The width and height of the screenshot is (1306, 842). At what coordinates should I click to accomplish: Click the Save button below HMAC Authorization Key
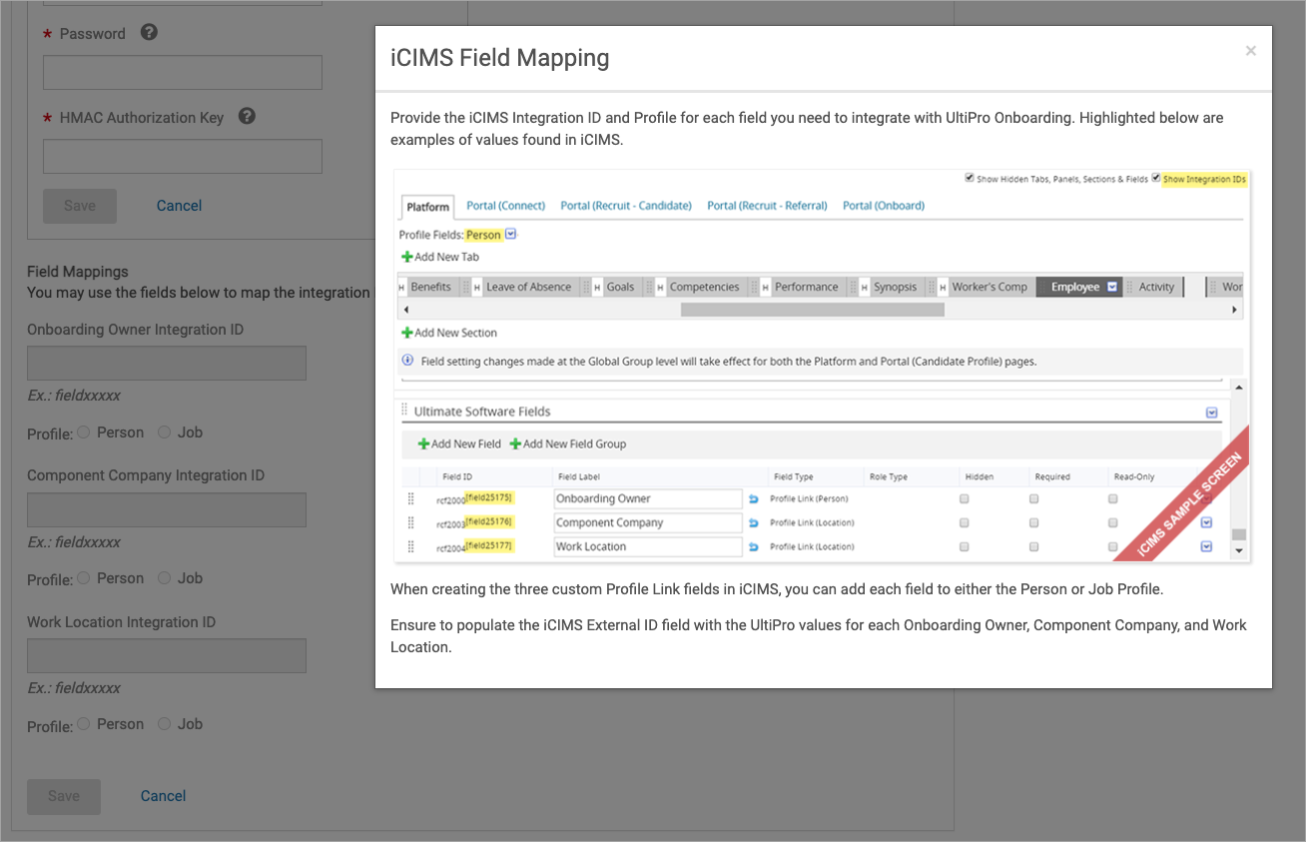pyautogui.click(x=80, y=206)
